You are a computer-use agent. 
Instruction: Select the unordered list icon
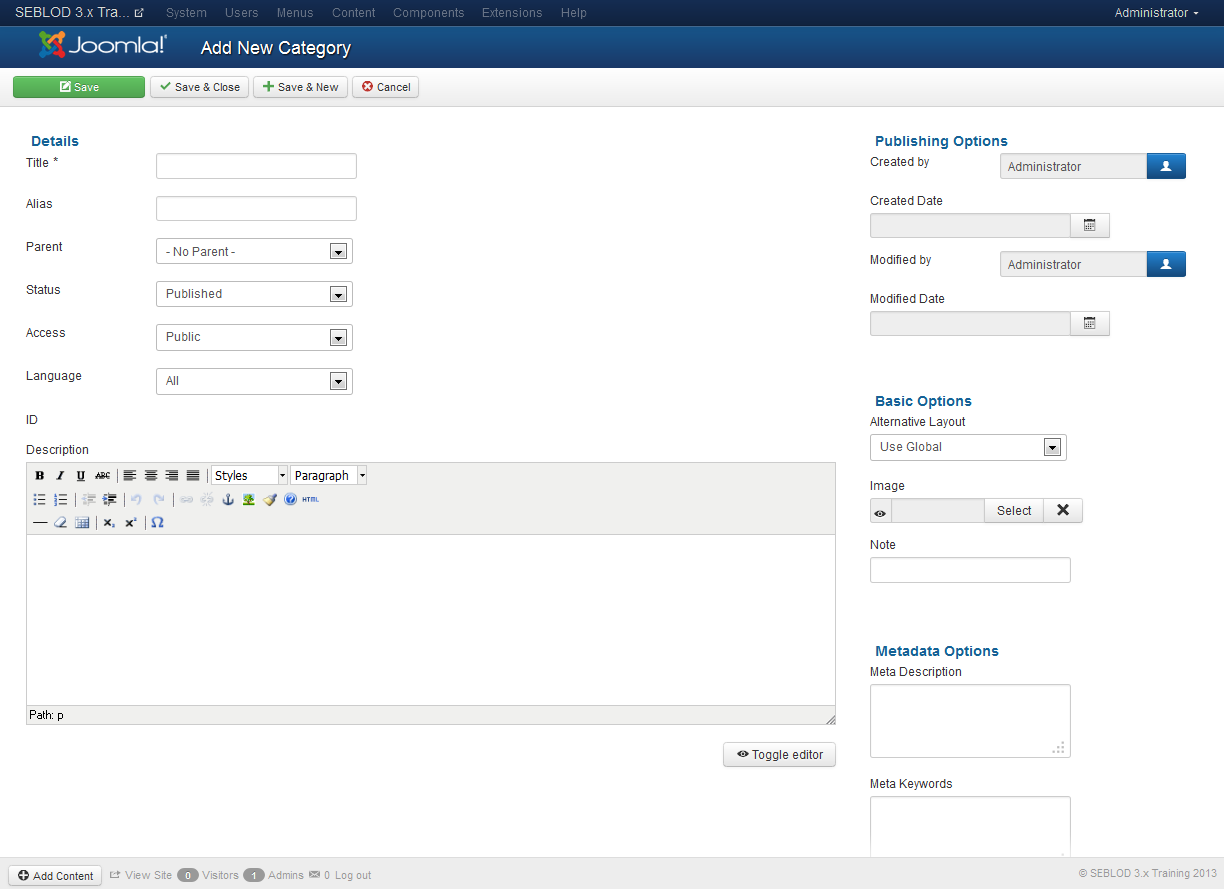point(40,499)
